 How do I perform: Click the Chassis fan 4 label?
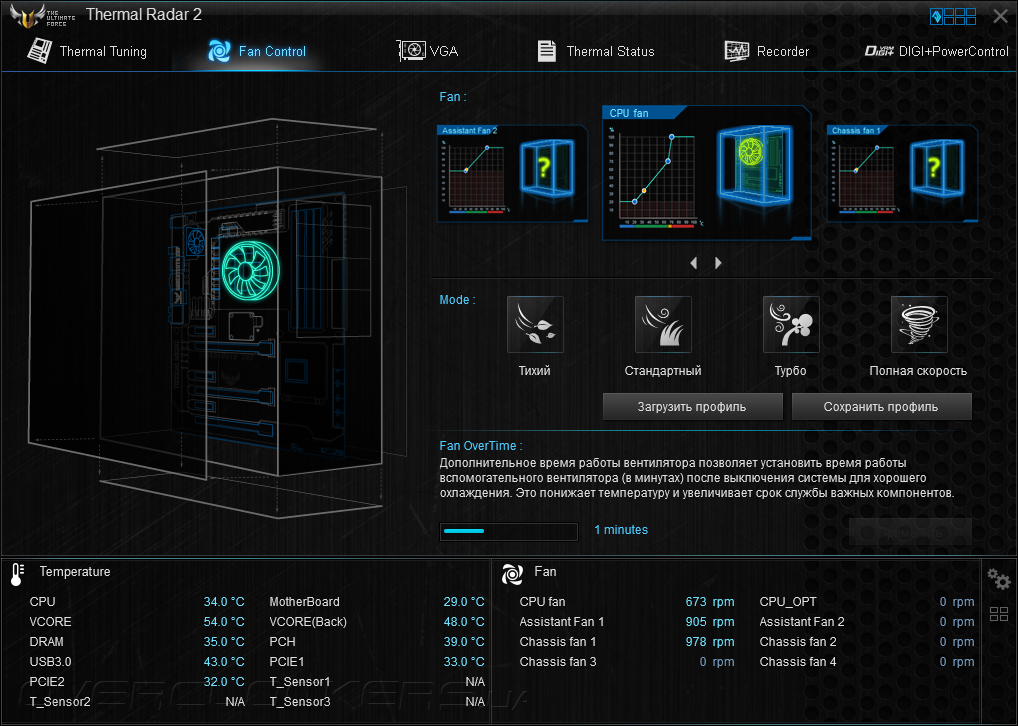[798, 662]
